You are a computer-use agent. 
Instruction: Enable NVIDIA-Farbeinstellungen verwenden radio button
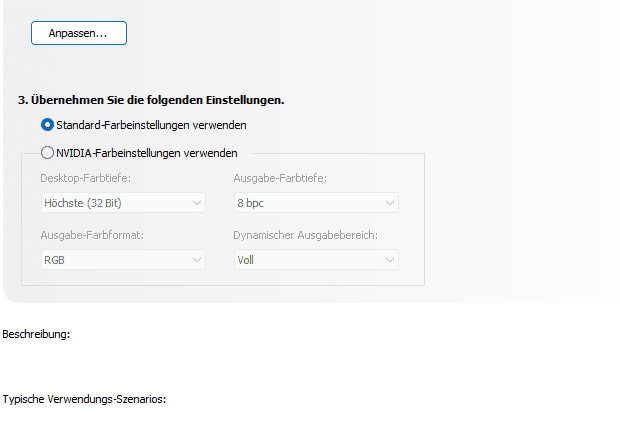click(x=47, y=153)
